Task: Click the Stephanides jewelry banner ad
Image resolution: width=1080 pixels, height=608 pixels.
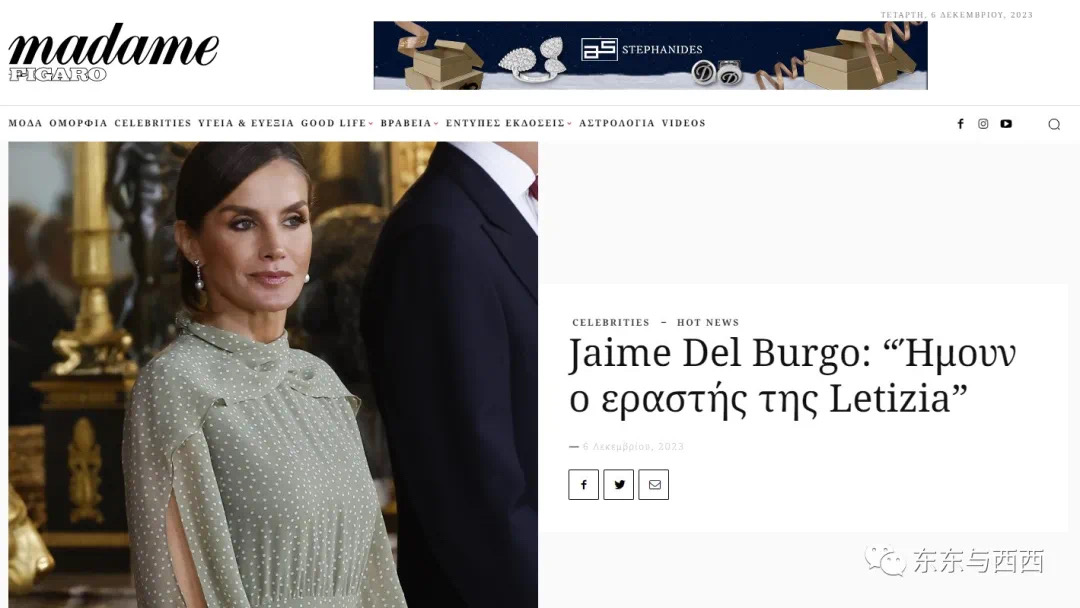Action: [650, 55]
